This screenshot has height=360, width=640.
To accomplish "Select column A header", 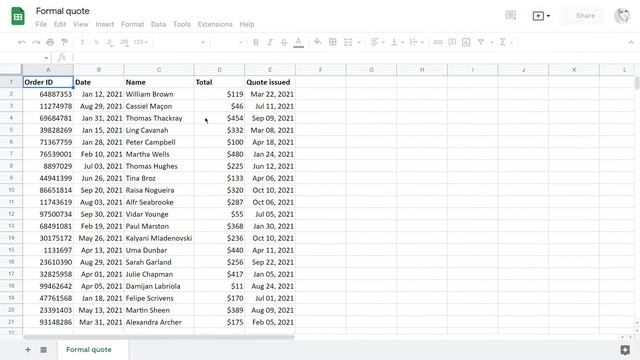I will point(48,70).
